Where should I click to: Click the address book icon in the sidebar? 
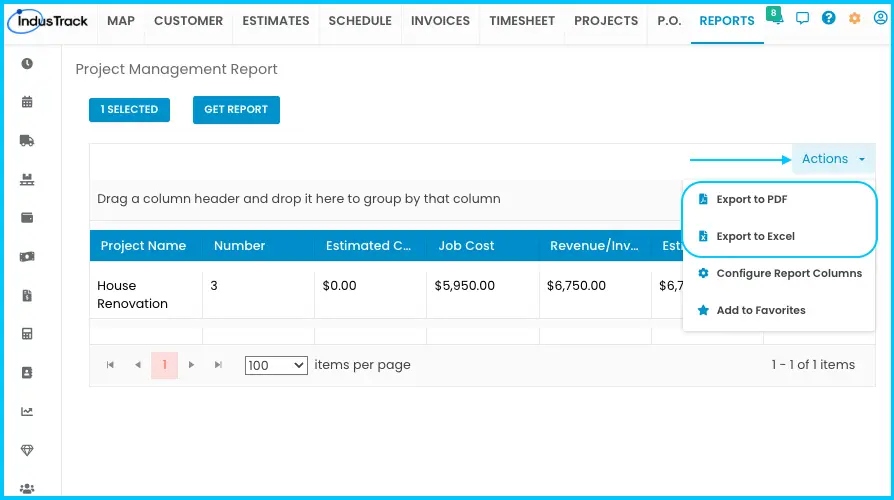27,373
